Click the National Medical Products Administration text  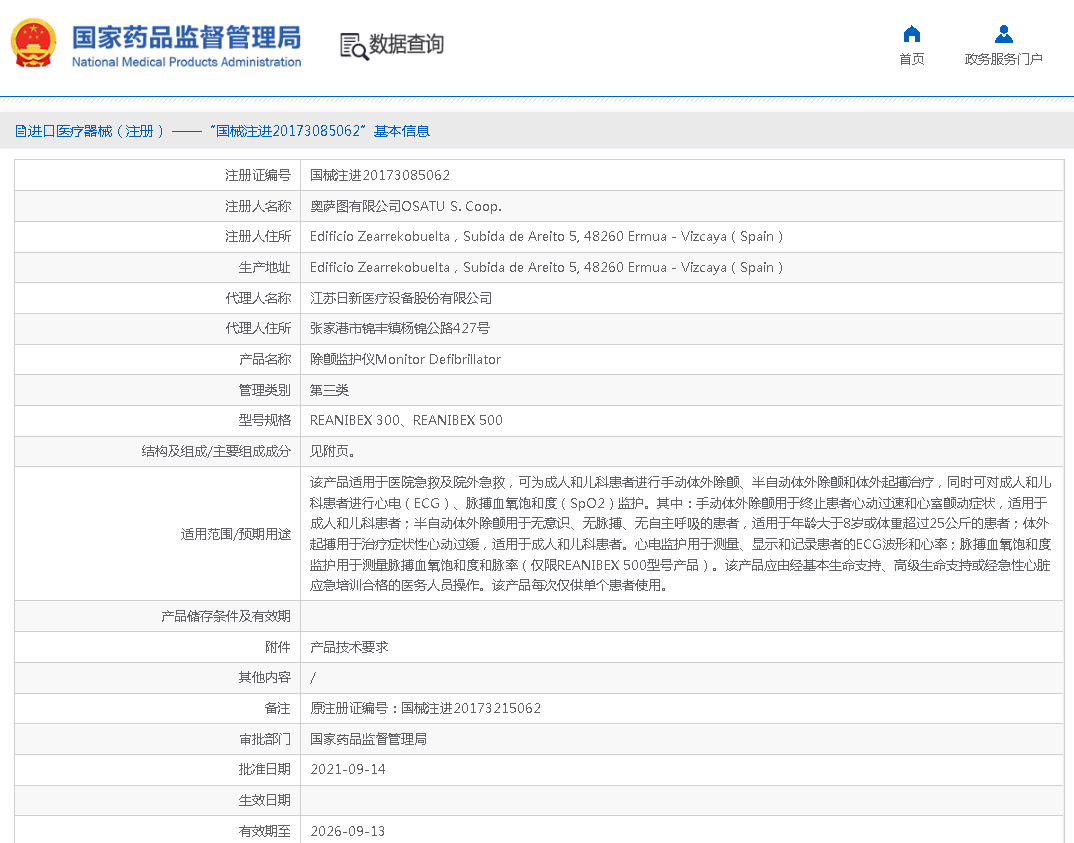[x=186, y=62]
